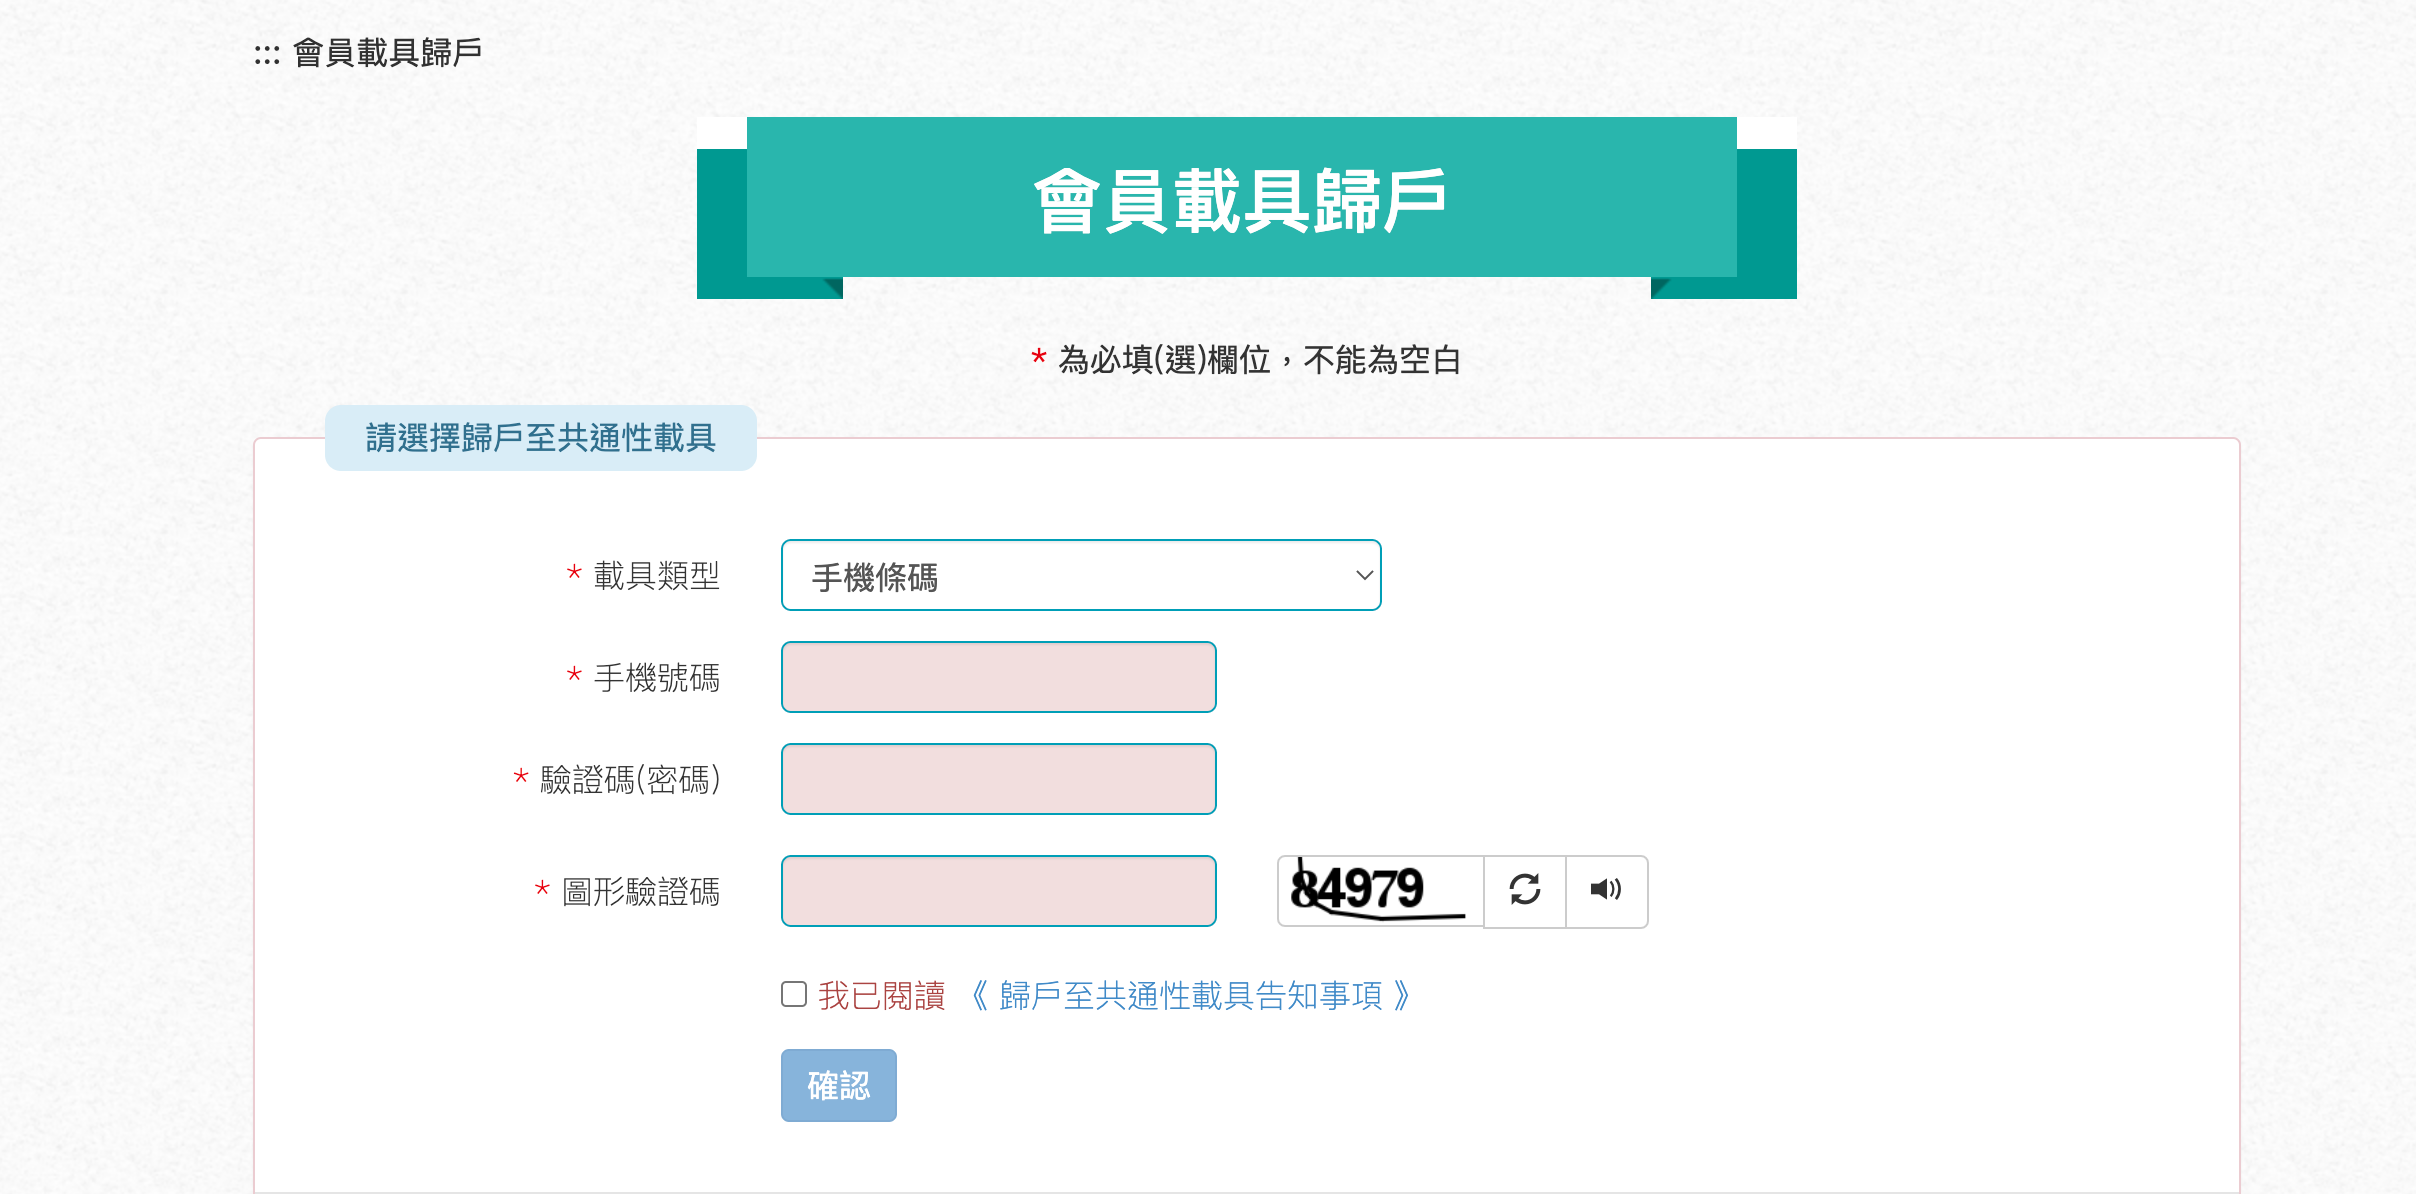This screenshot has width=2416, height=1194.
Task: Focus the 圖形驗證碼 input field
Action: click(999, 891)
